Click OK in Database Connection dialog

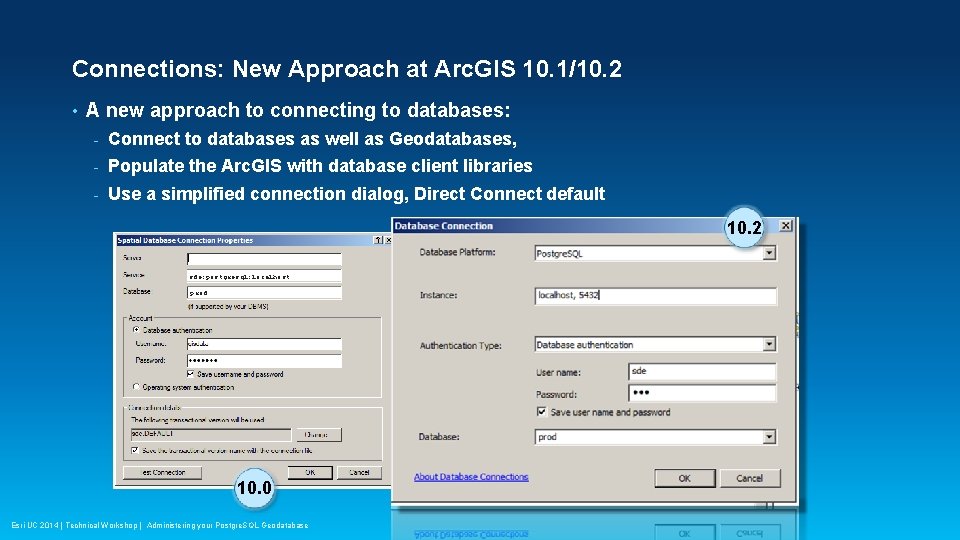tap(684, 478)
